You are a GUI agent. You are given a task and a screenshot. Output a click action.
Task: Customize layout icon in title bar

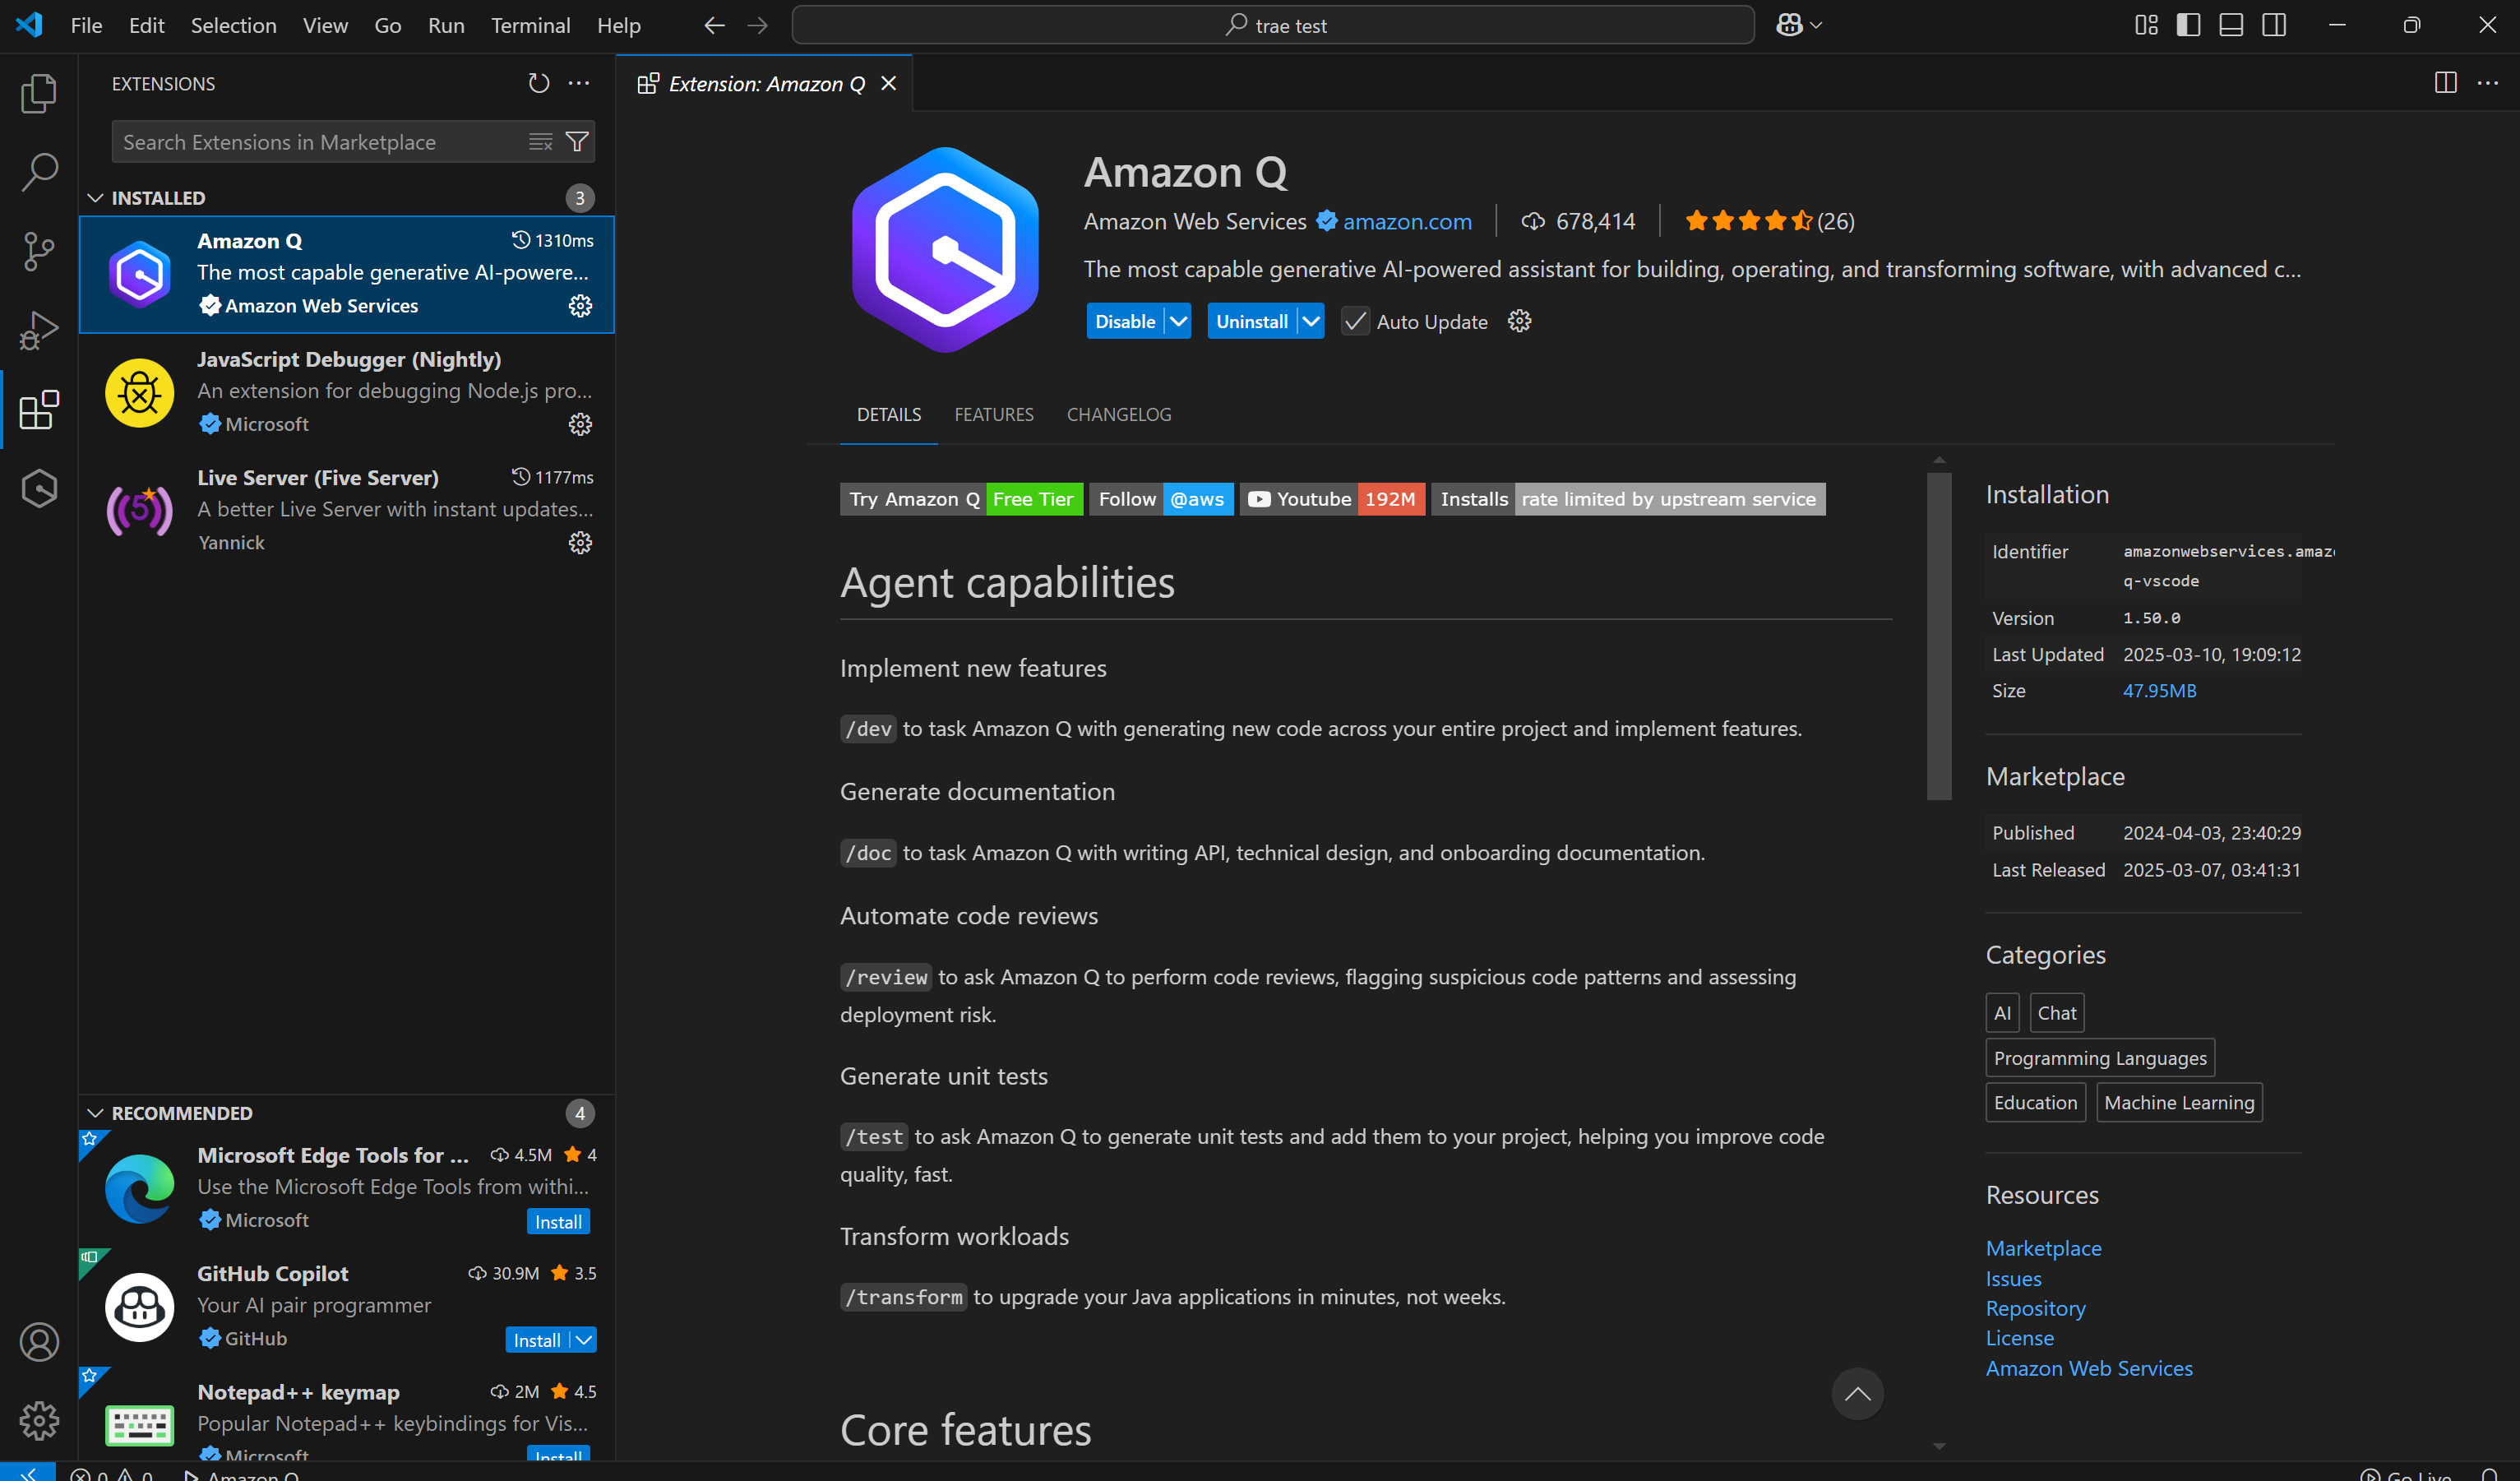point(2146,25)
